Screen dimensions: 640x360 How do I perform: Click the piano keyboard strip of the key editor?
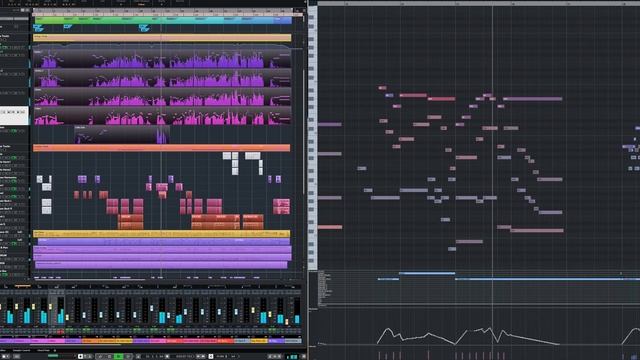[312, 137]
